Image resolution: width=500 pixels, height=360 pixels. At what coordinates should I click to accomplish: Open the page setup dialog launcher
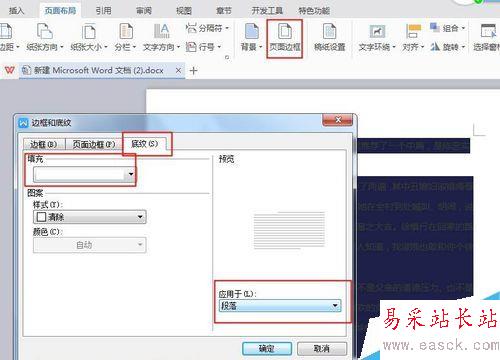(x=227, y=57)
